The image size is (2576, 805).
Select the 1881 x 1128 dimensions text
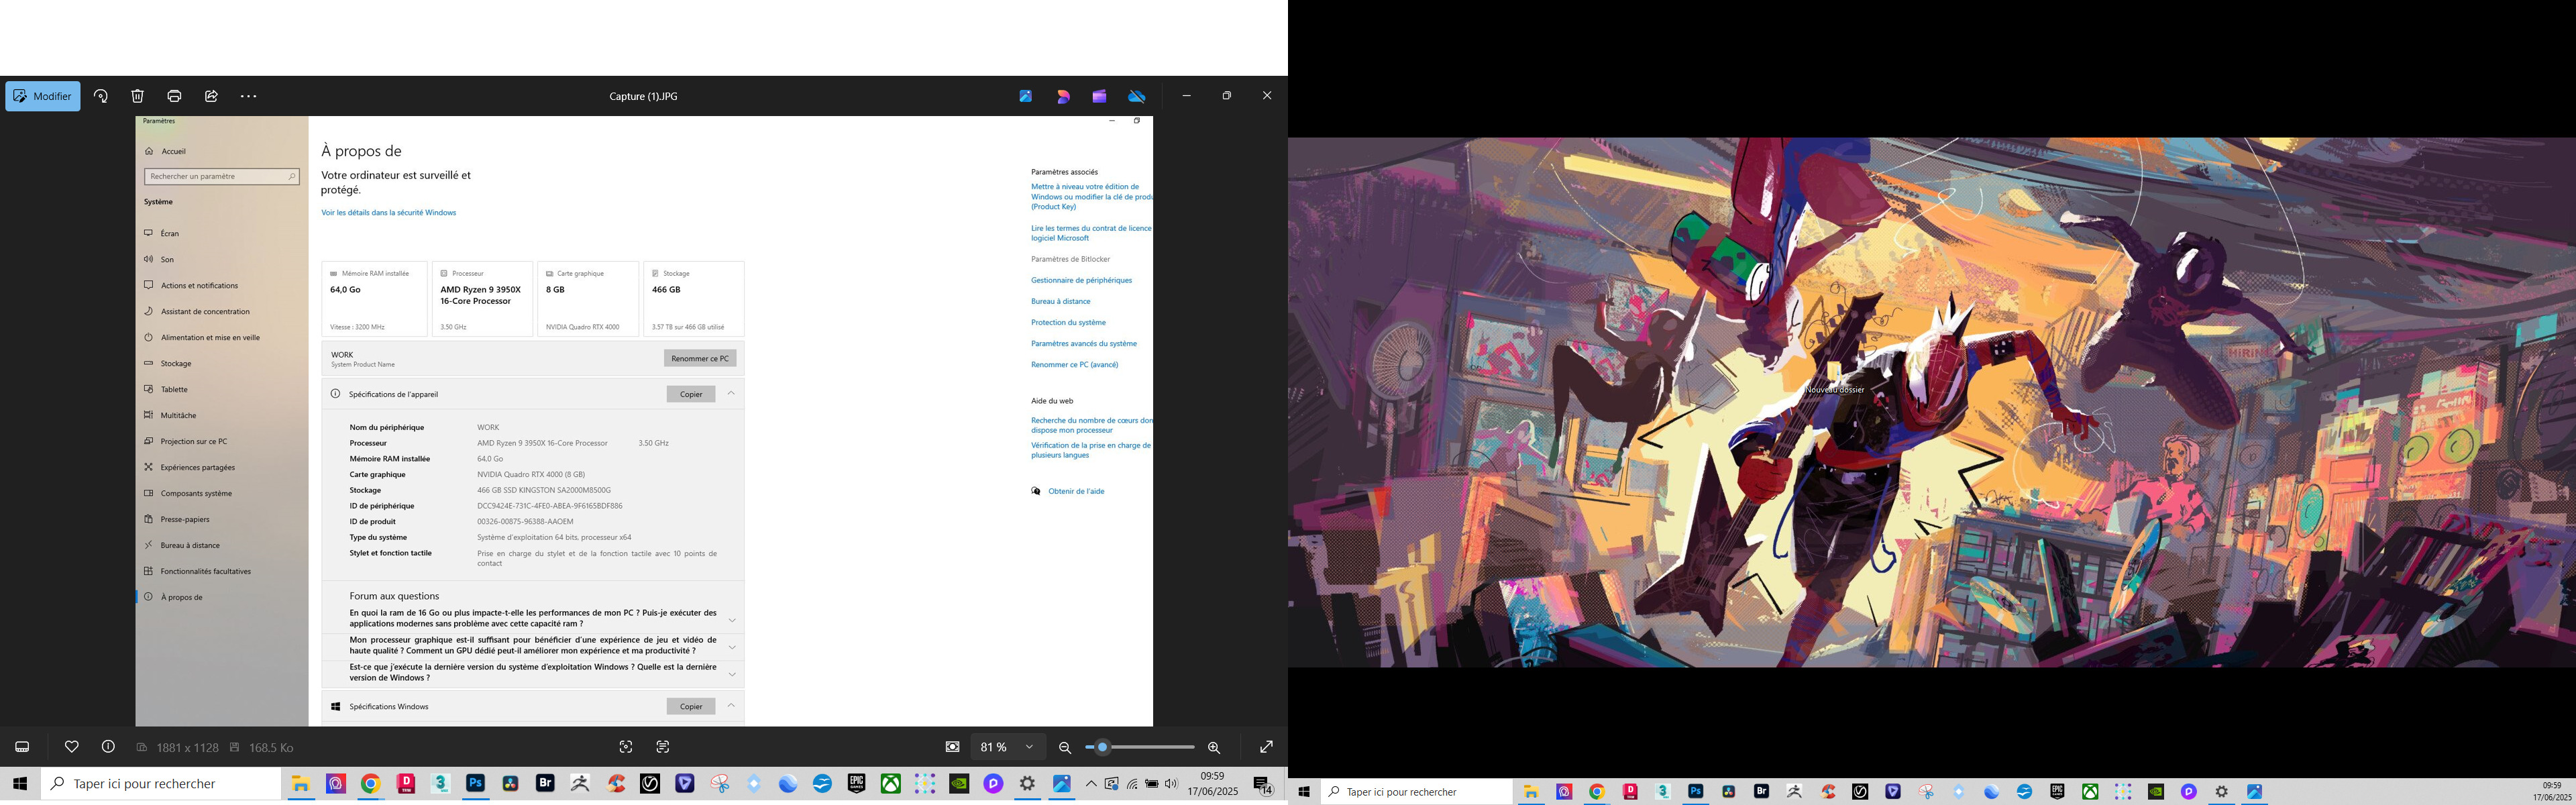(187, 748)
